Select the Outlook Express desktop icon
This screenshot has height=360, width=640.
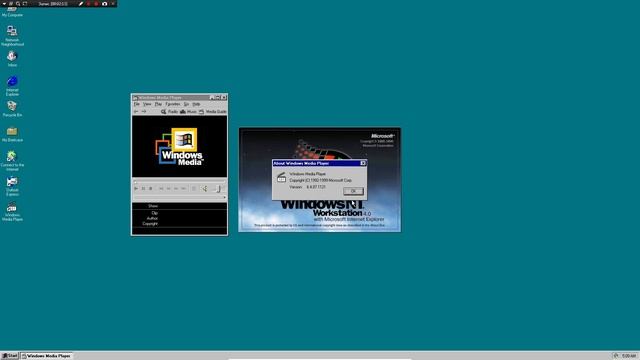tap(12, 186)
